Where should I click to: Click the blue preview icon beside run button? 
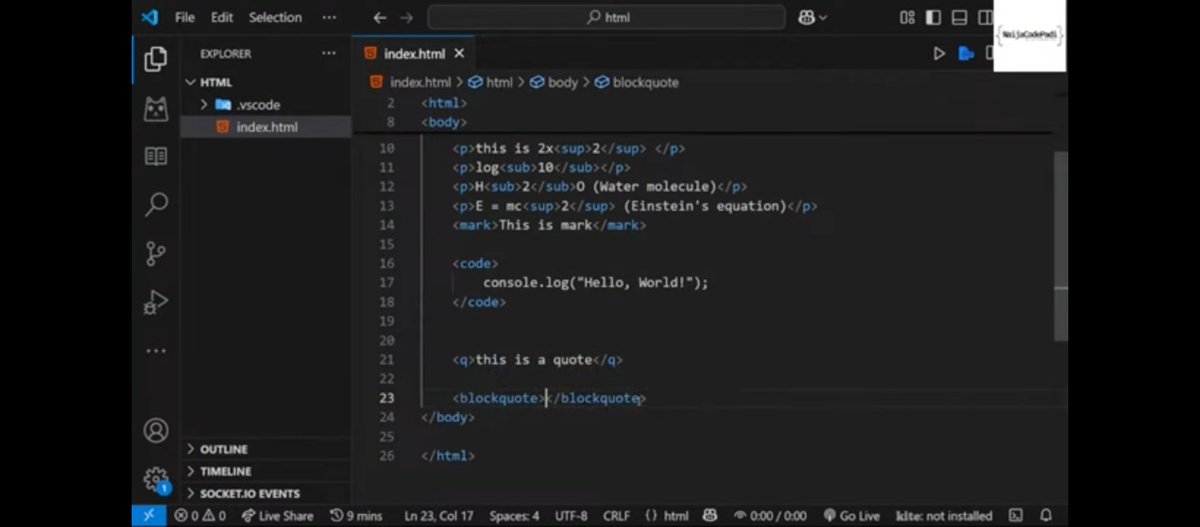[966, 53]
